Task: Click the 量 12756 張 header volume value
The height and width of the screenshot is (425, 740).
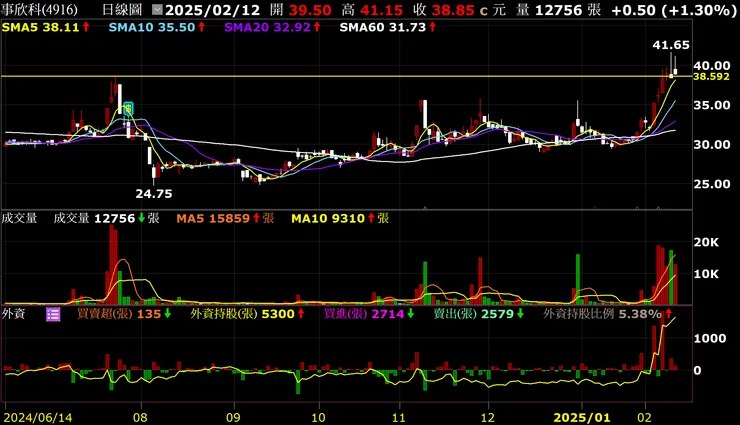Action: pyautogui.click(x=558, y=10)
